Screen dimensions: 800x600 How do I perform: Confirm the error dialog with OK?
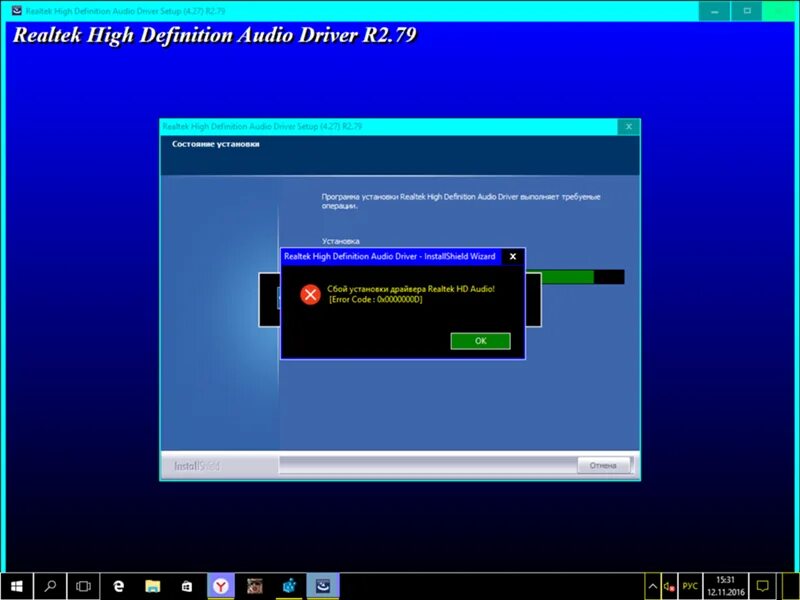[x=480, y=341]
